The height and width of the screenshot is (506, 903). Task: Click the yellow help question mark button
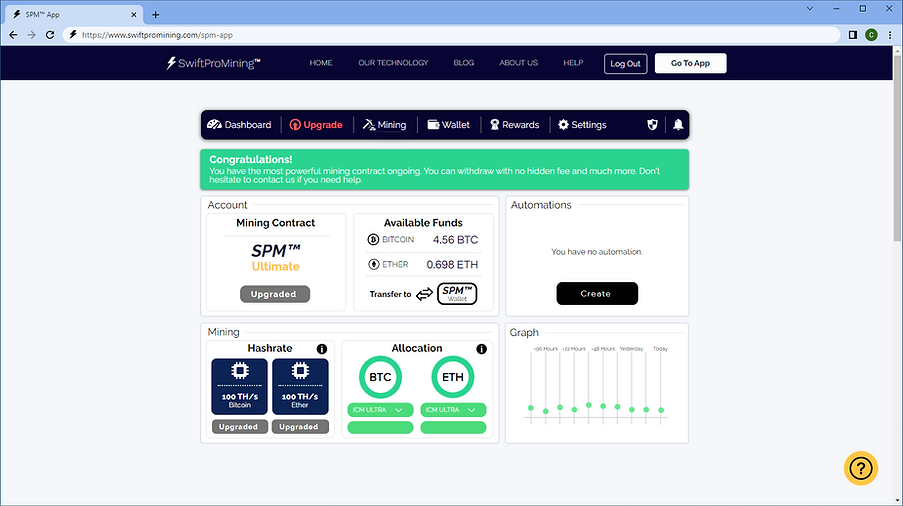click(860, 468)
